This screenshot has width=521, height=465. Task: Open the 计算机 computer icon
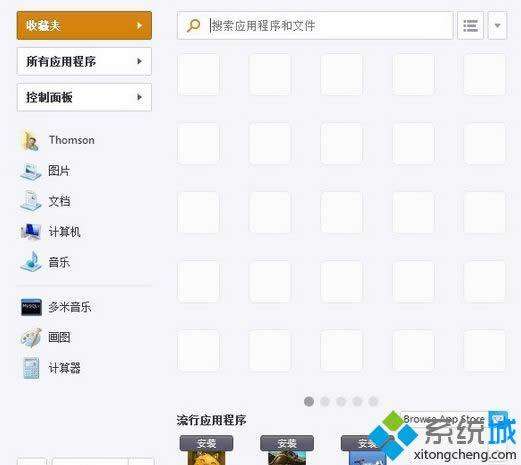pyautogui.click(x=31, y=232)
